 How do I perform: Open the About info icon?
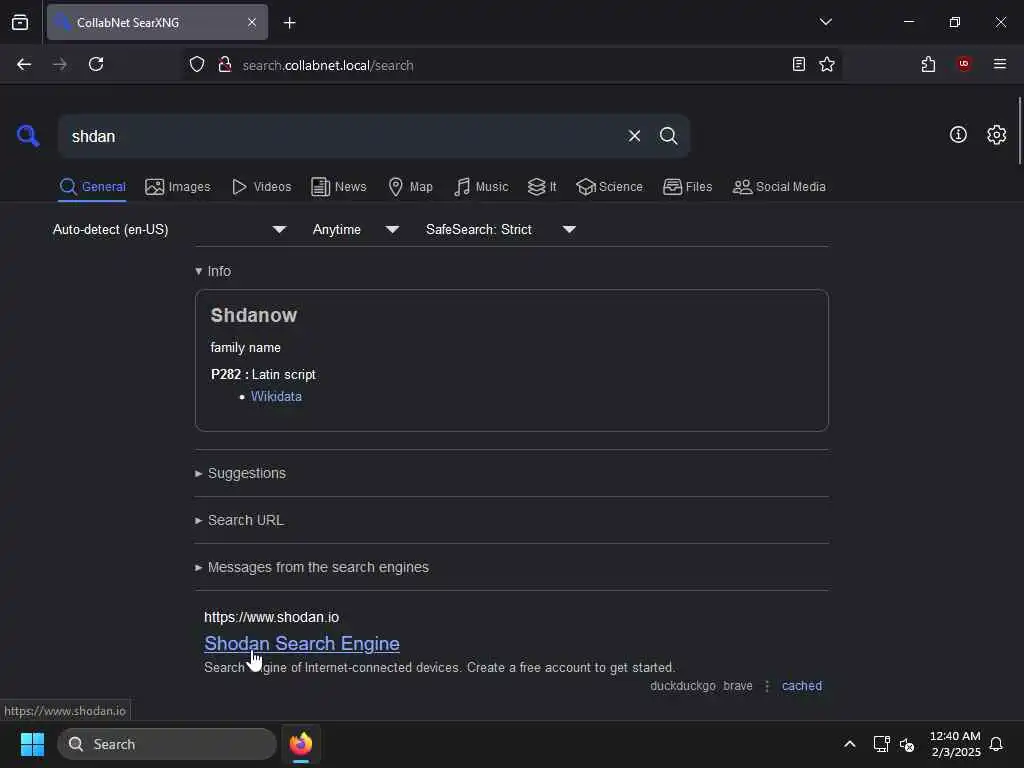pos(958,135)
